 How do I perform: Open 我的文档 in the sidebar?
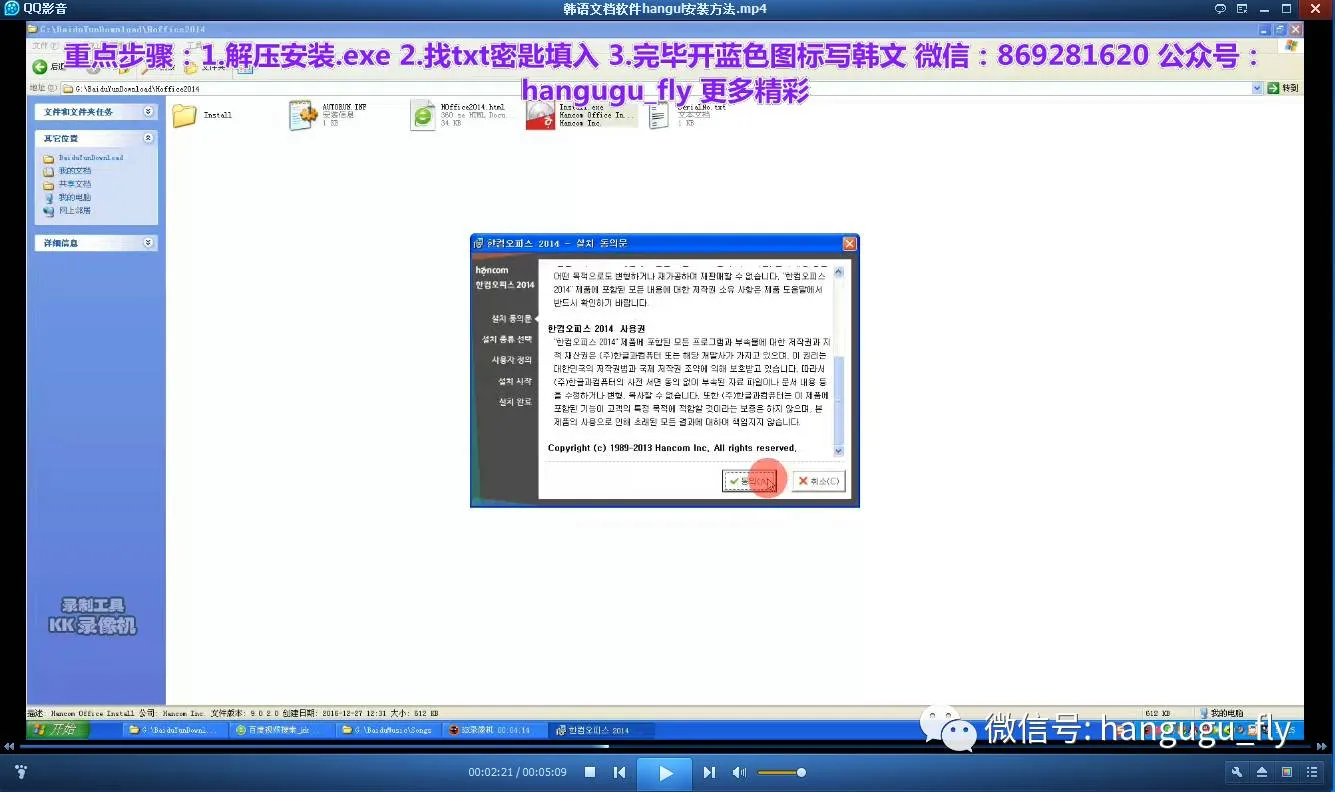click(74, 171)
